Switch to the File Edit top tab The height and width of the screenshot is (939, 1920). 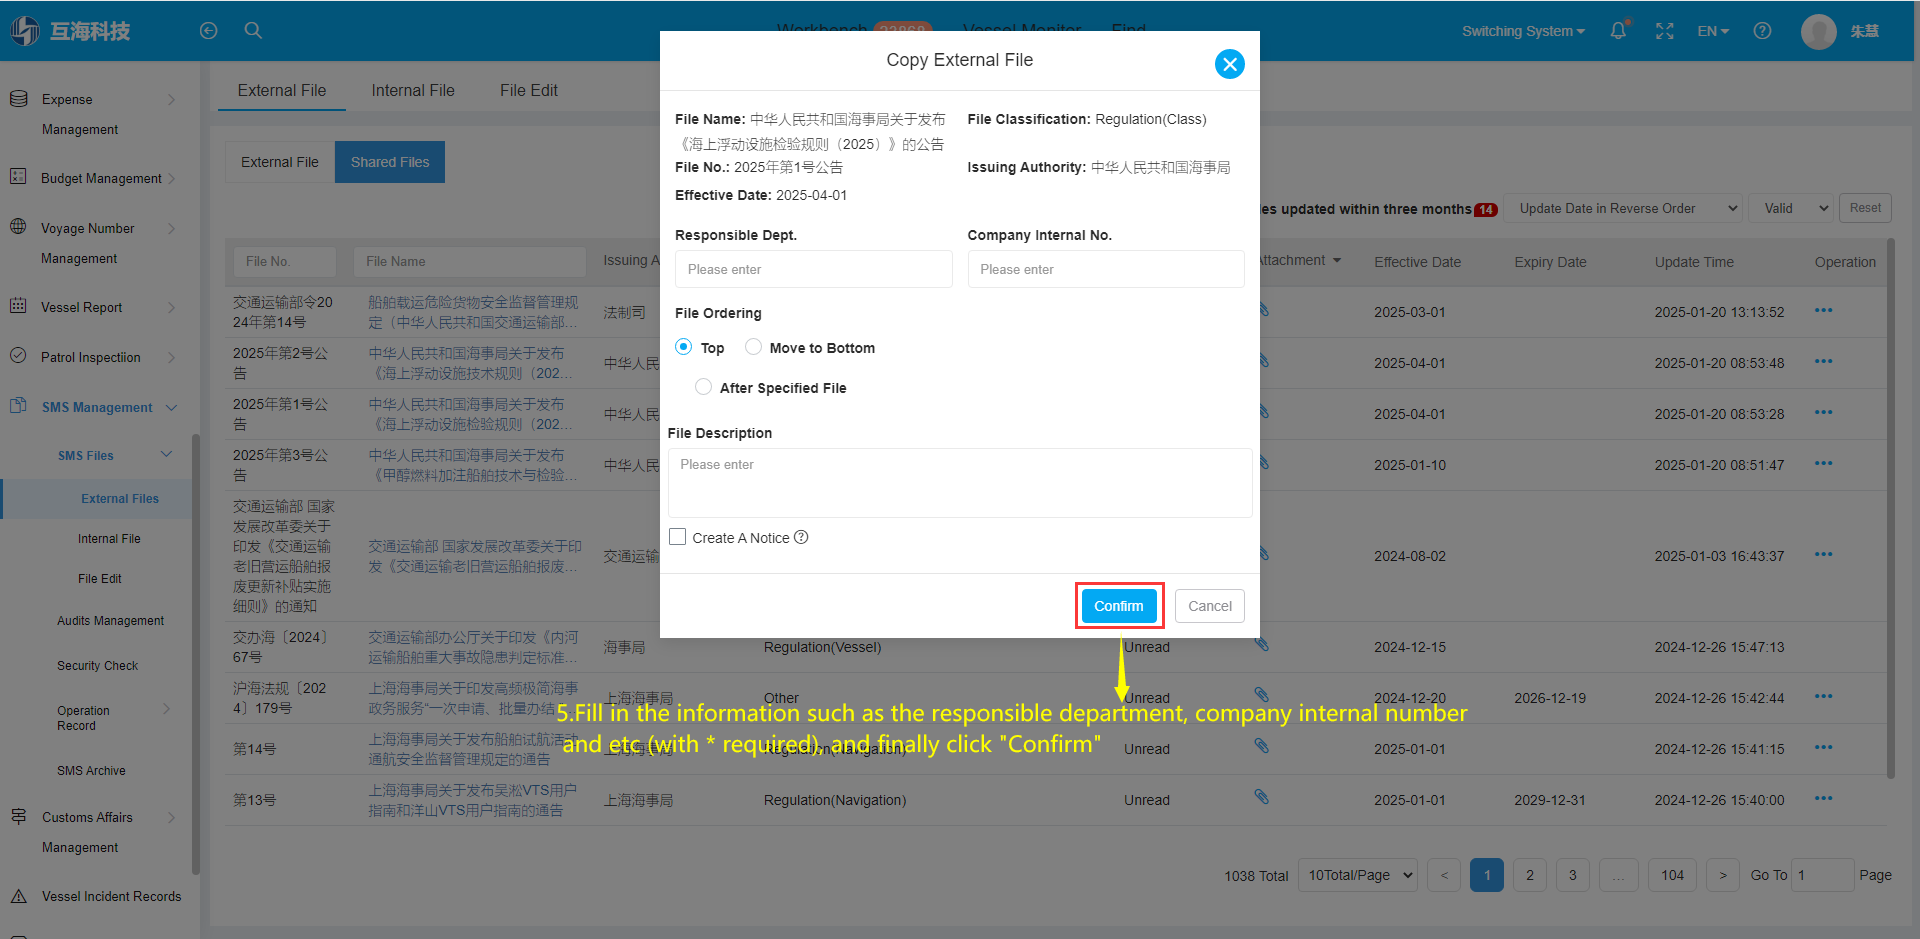[x=529, y=90]
